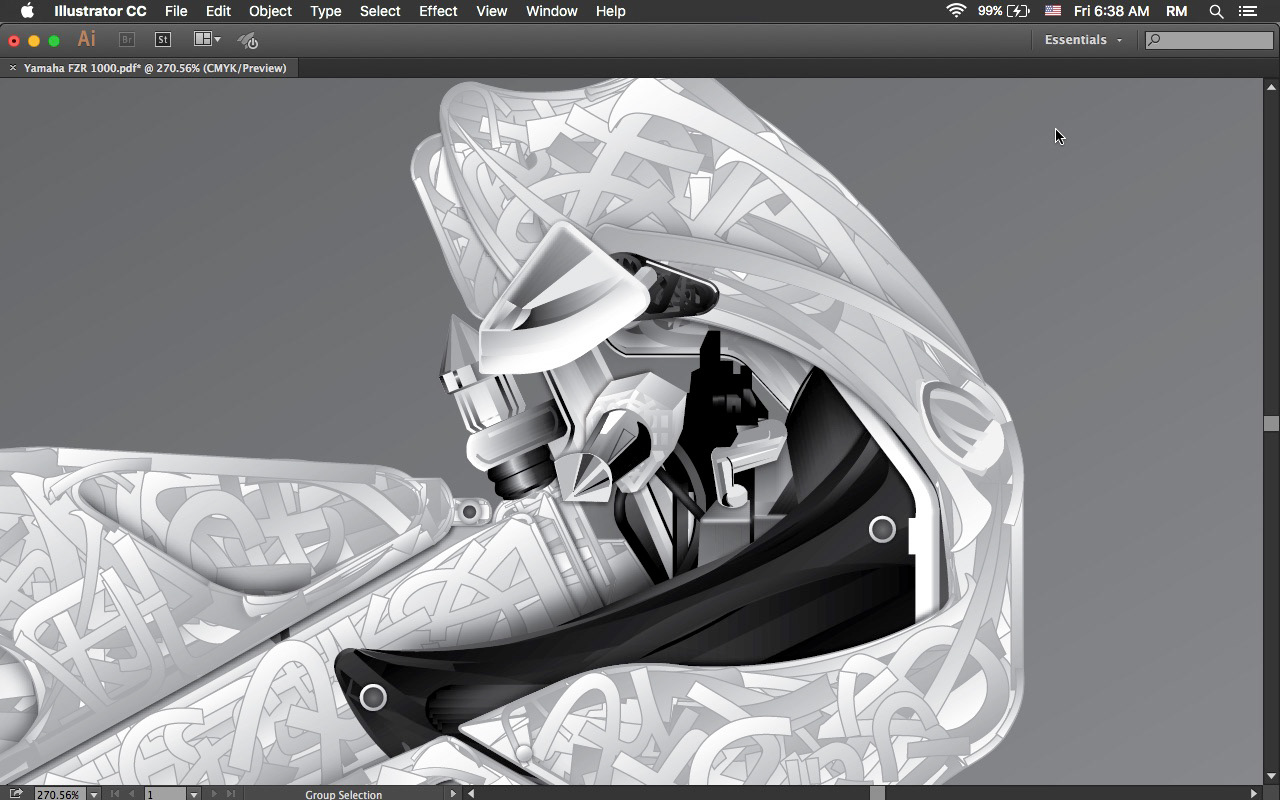Close the Yamaha FZR 1000.pdf tab

pos(13,68)
